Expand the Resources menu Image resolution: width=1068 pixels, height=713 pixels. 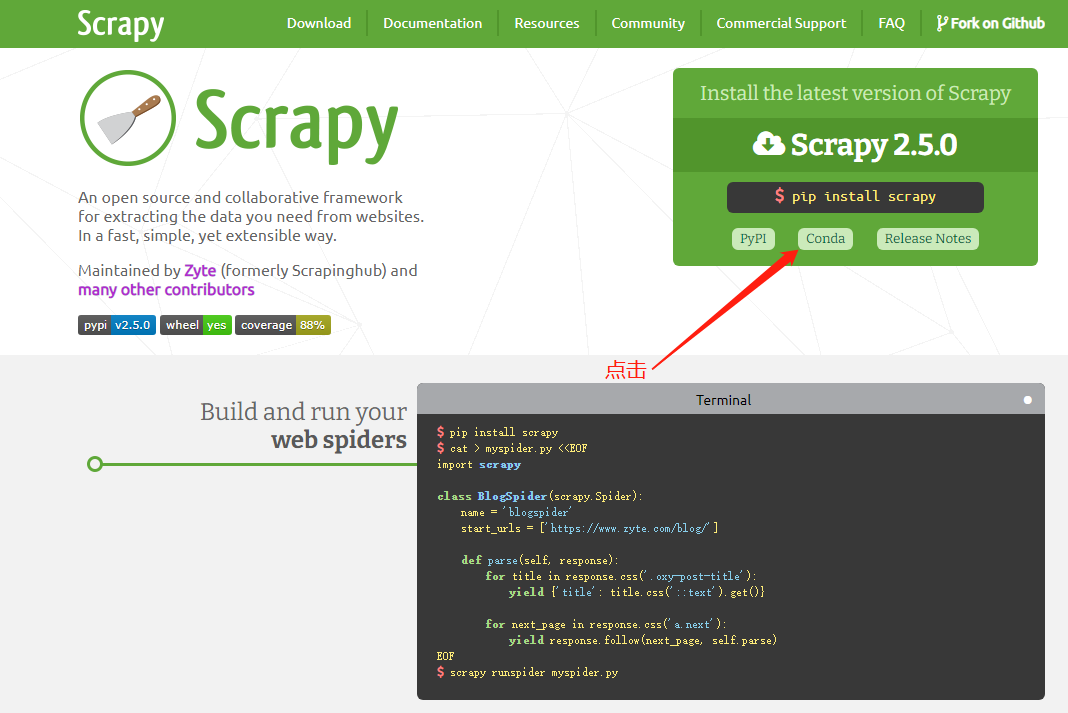pos(547,22)
